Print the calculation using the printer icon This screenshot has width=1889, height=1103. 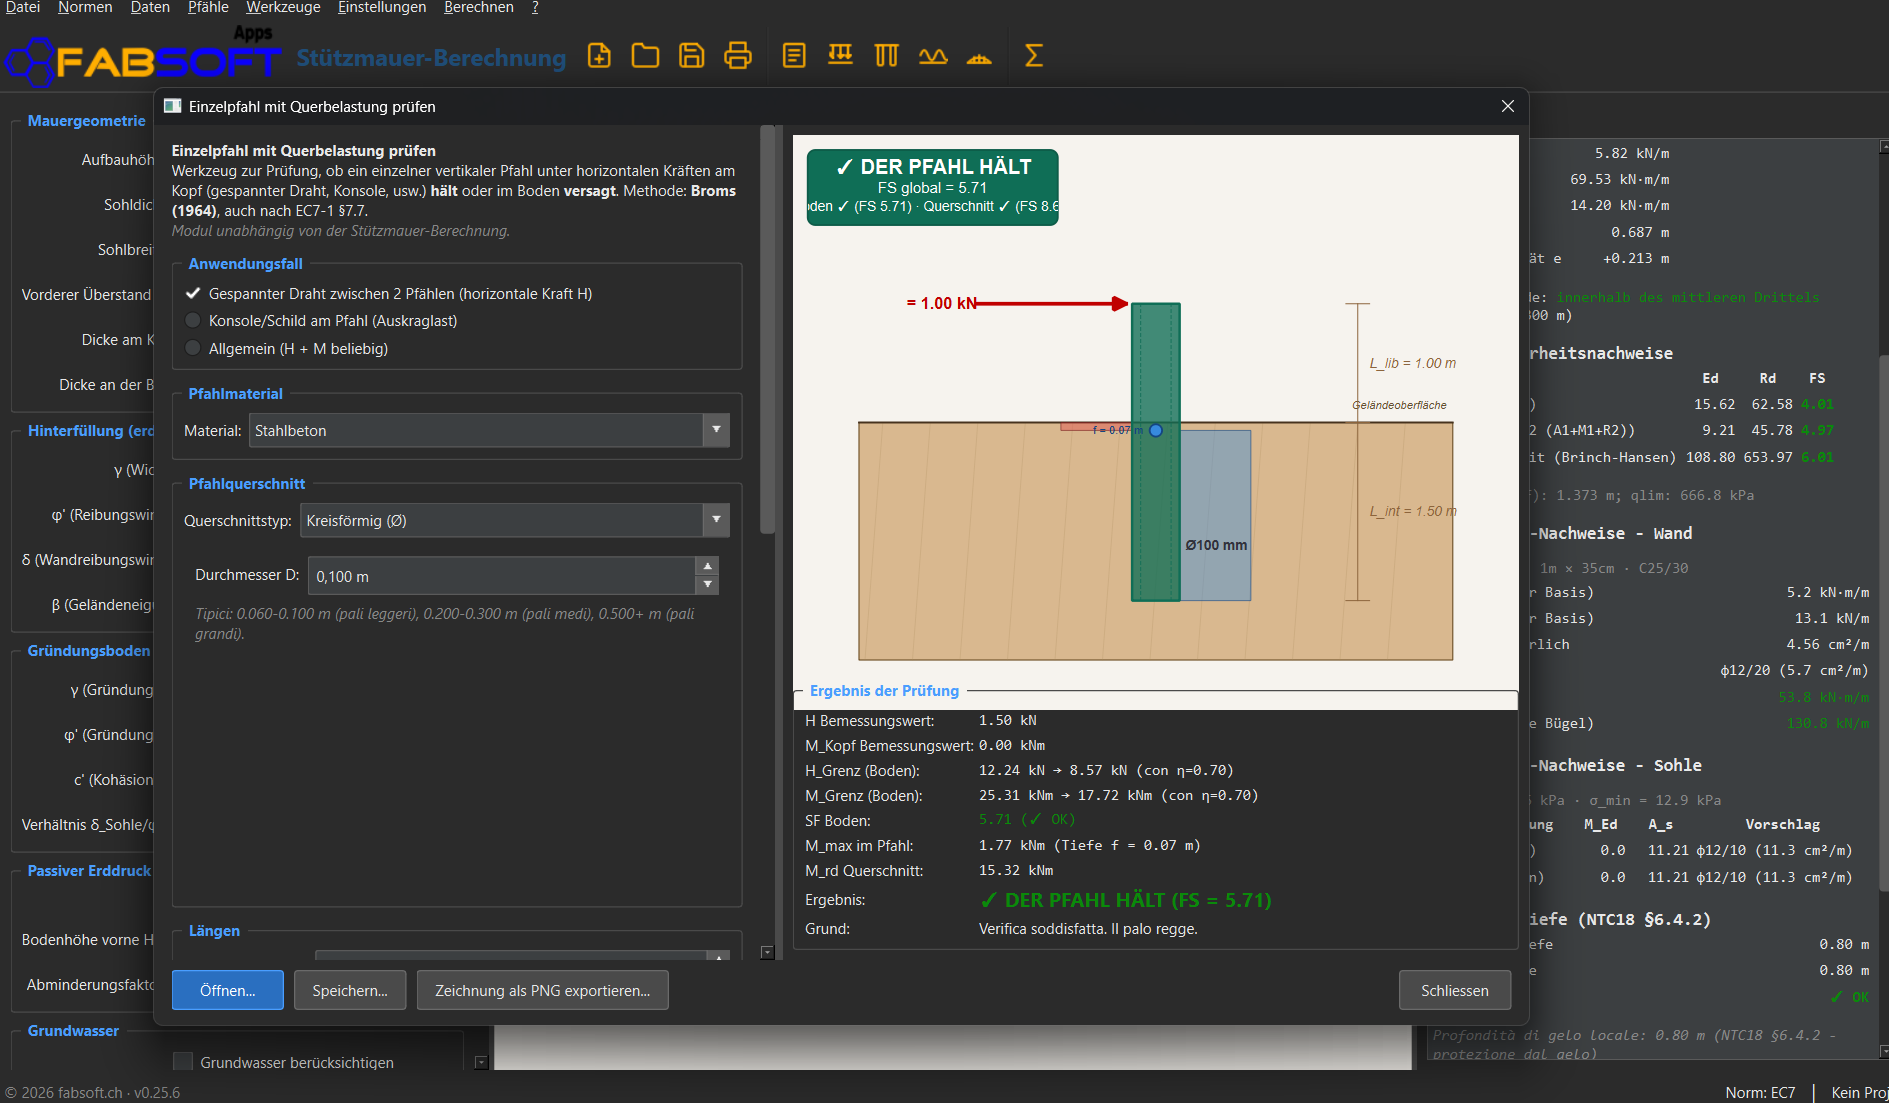coord(738,55)
